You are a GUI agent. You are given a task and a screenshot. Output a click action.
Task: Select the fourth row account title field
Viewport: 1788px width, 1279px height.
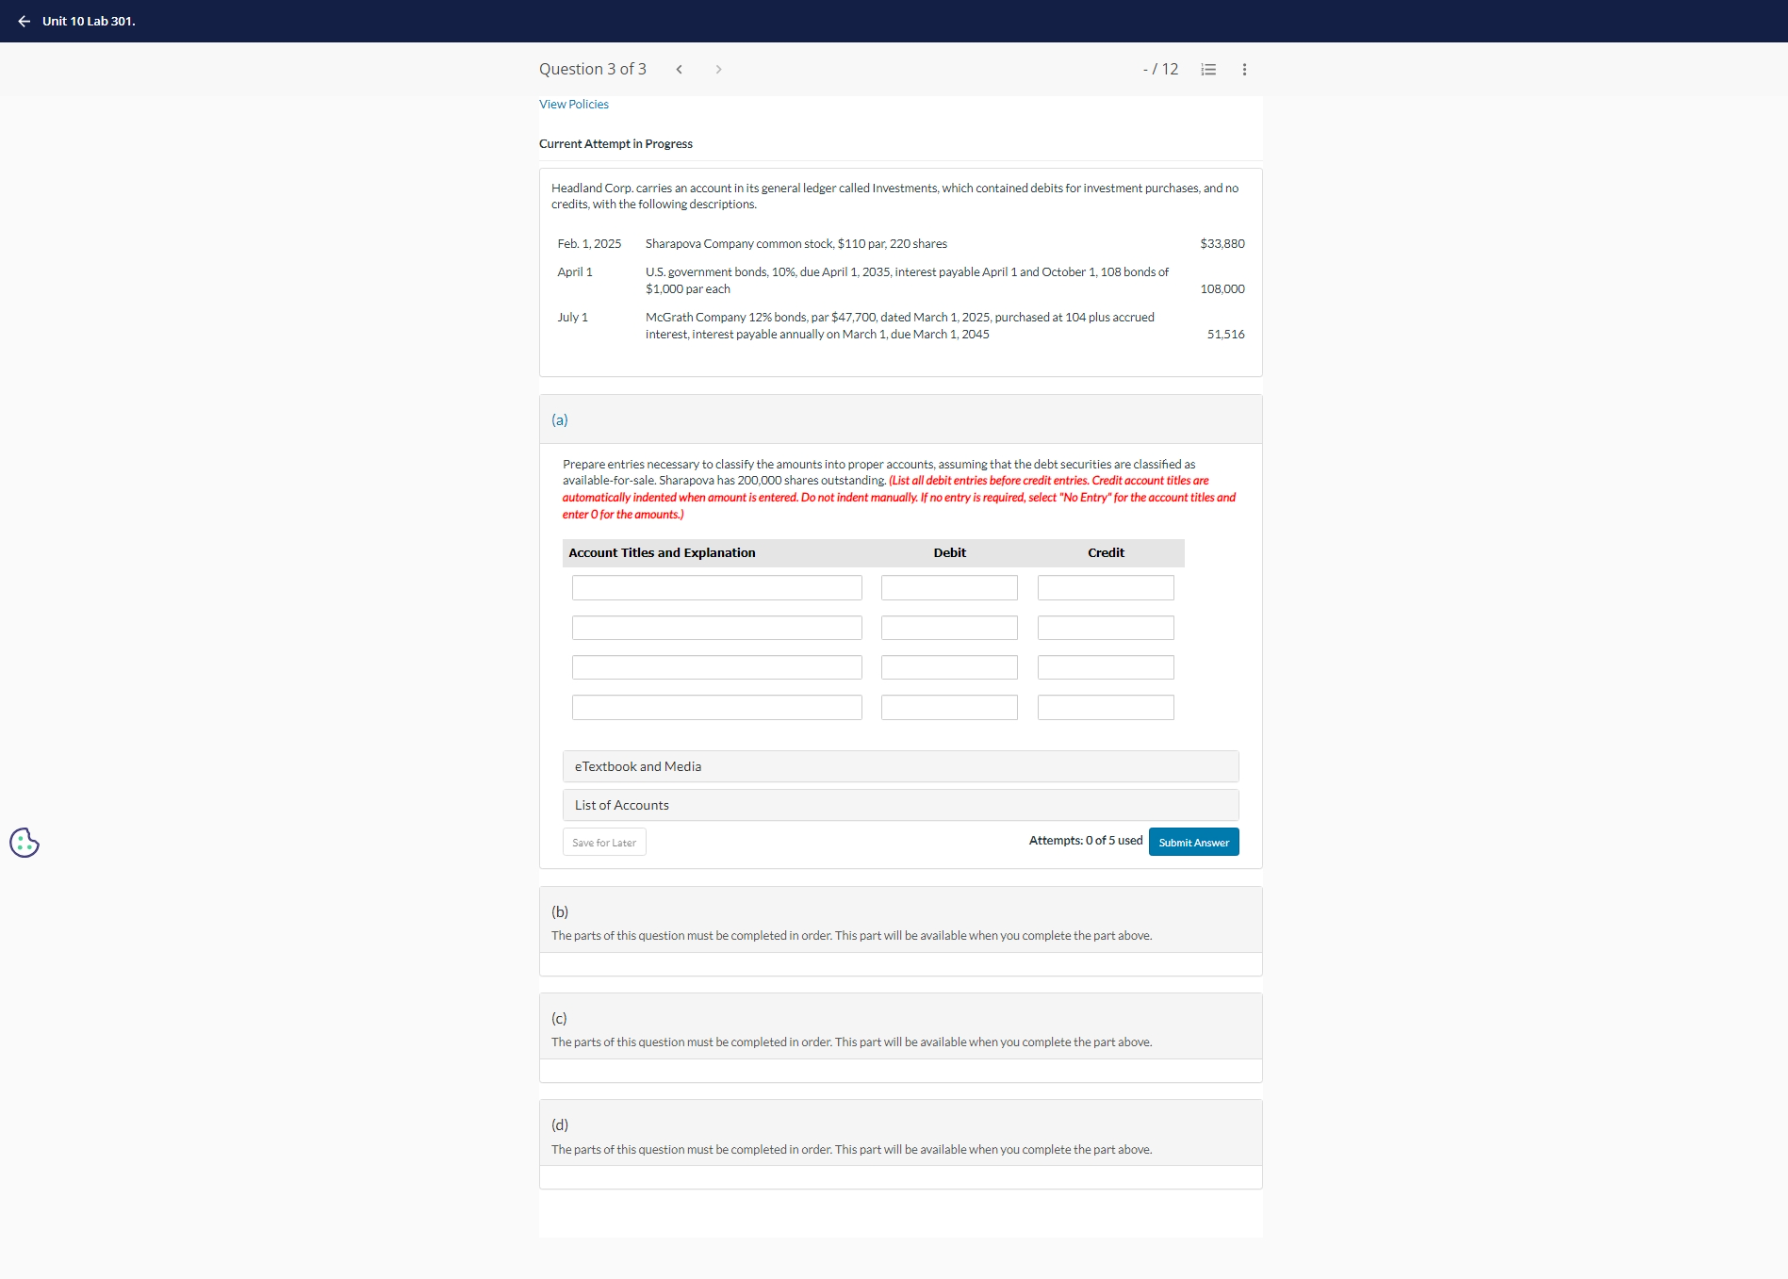pos(717,708)
